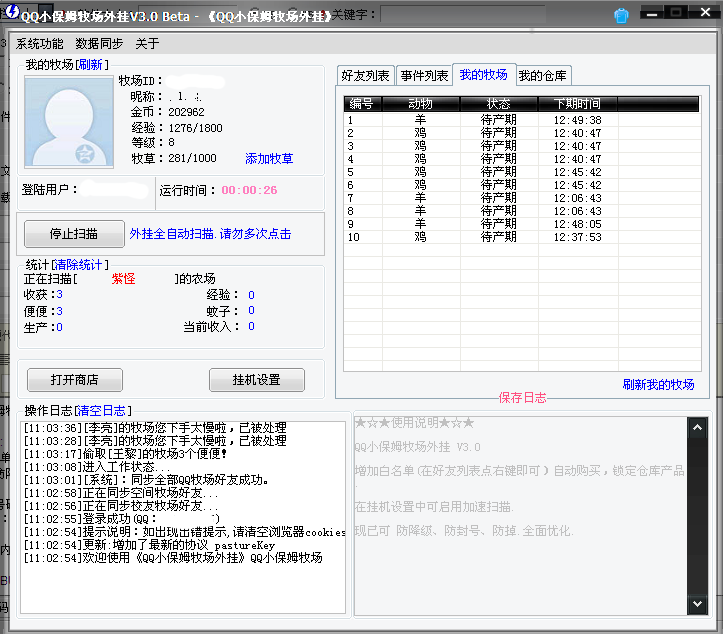Open the 系统功能 menu
Image resolution: width=723 pixels, height=634 pixels.
click(40, 44)
